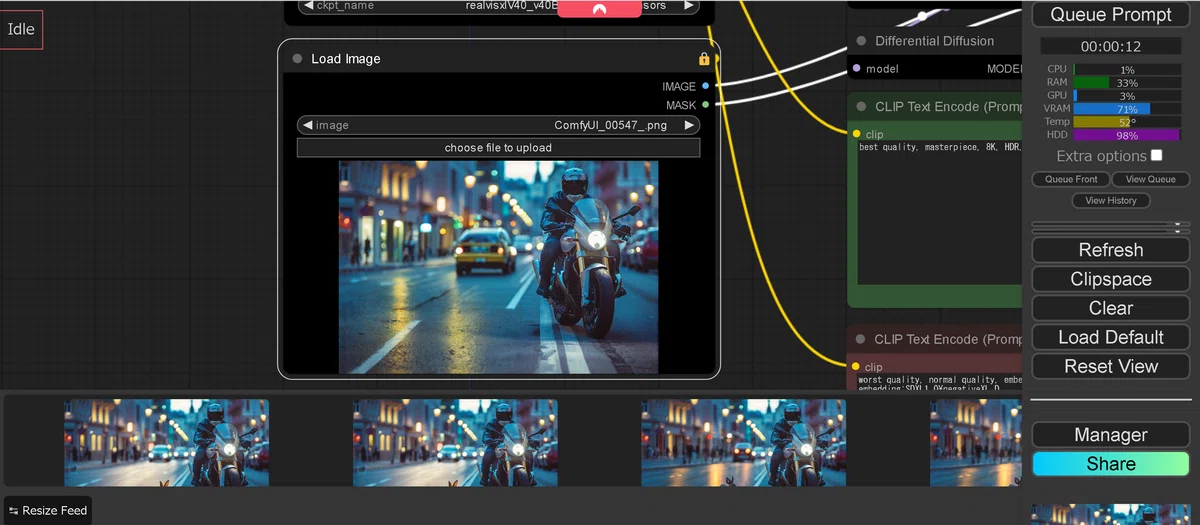Collapse the green CLIP Text Encode node
The height and width of the screenshot is (525, 1200).
pyautogui.click(x=860, y=106)
